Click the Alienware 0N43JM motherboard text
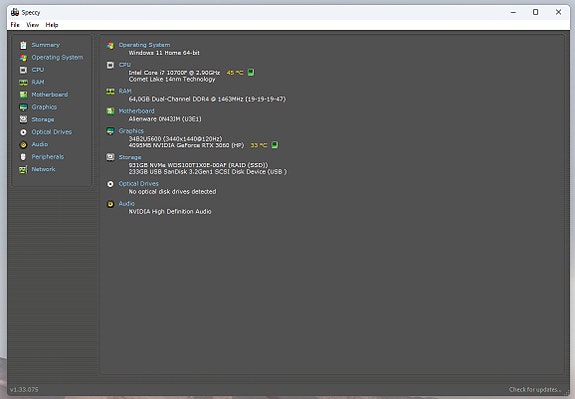575x399 pixels. click(x=165, y=119)
